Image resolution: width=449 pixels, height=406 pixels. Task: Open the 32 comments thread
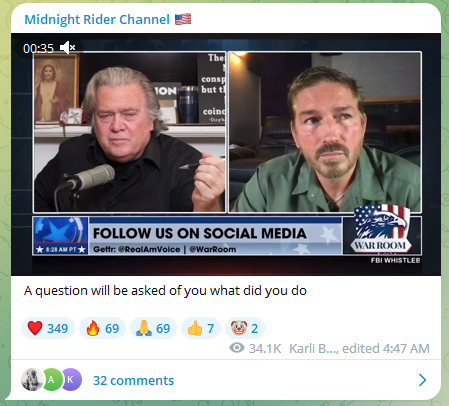pos(133,380)
